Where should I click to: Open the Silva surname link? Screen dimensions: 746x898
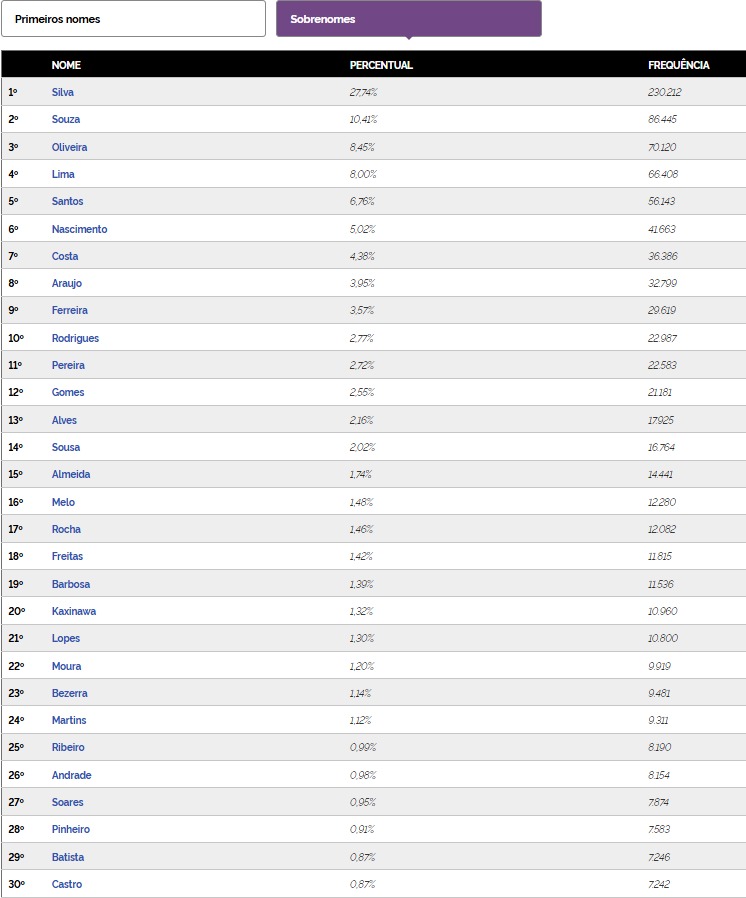(x=63, y=92)
